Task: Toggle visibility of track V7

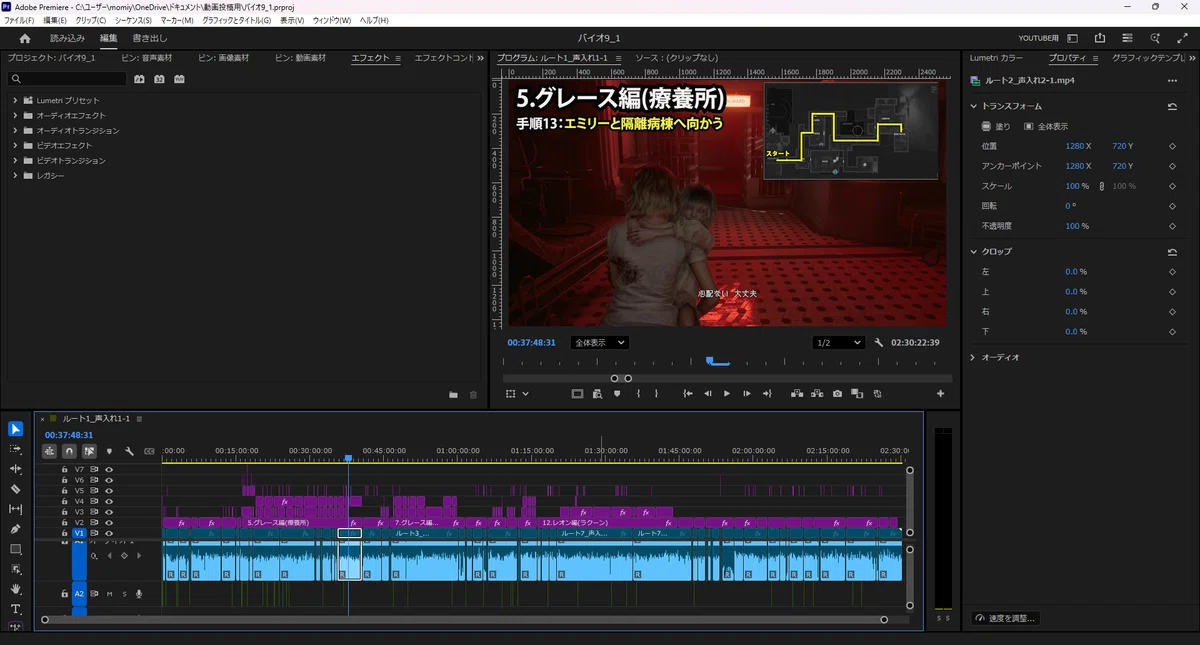Action: click(109, 469)
